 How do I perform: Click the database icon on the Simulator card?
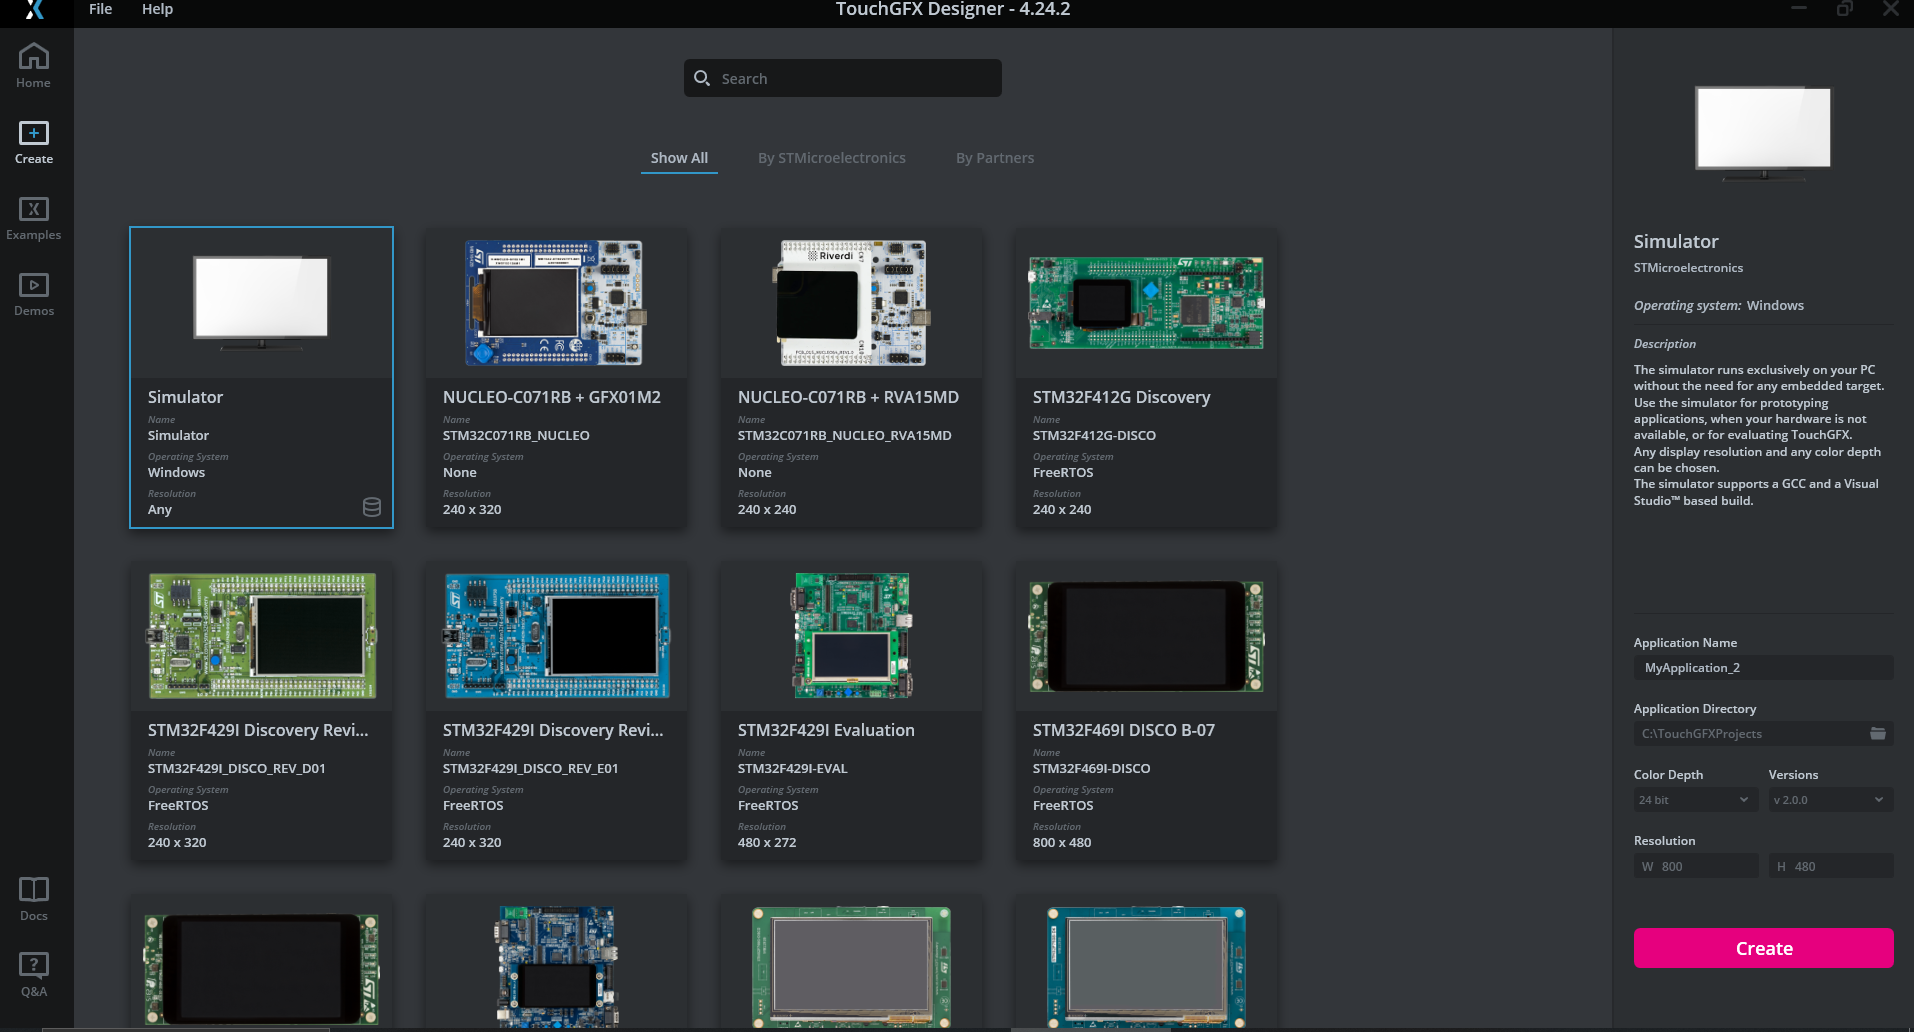(x=371, y=507)
